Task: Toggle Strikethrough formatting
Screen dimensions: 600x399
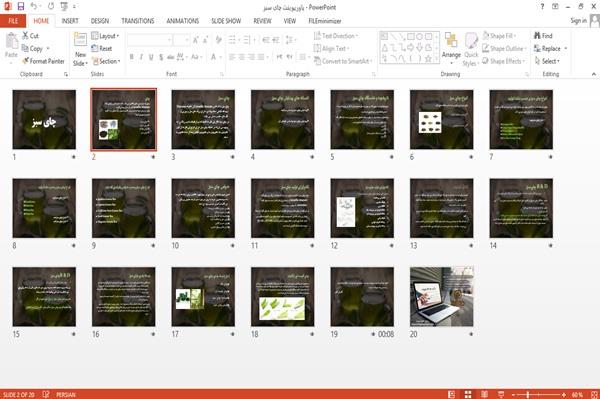Action: click(171, 57)
